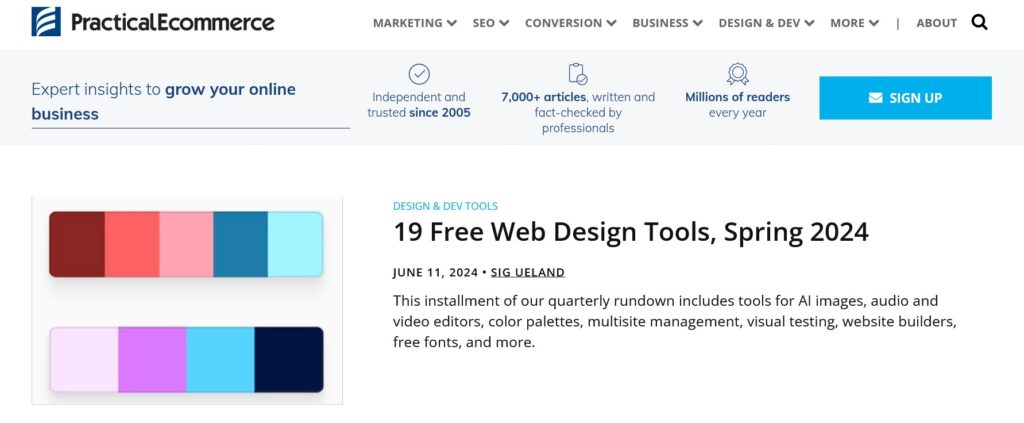Click the navy swatch in bottom palette
Viewport: 1024px width, 423px height.
(289, 360)
